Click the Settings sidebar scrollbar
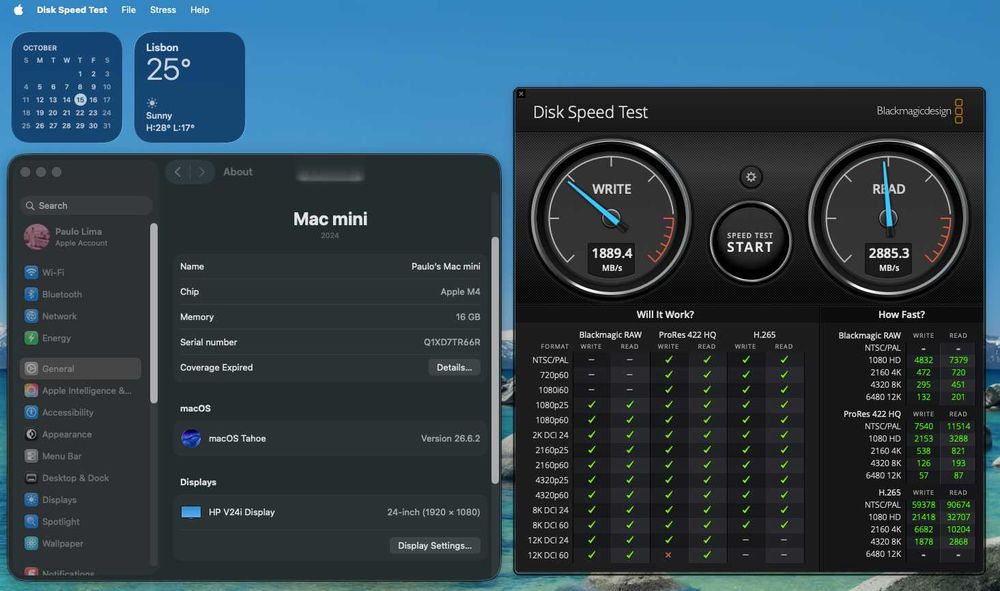1000x591 pixels. (153, 313)
